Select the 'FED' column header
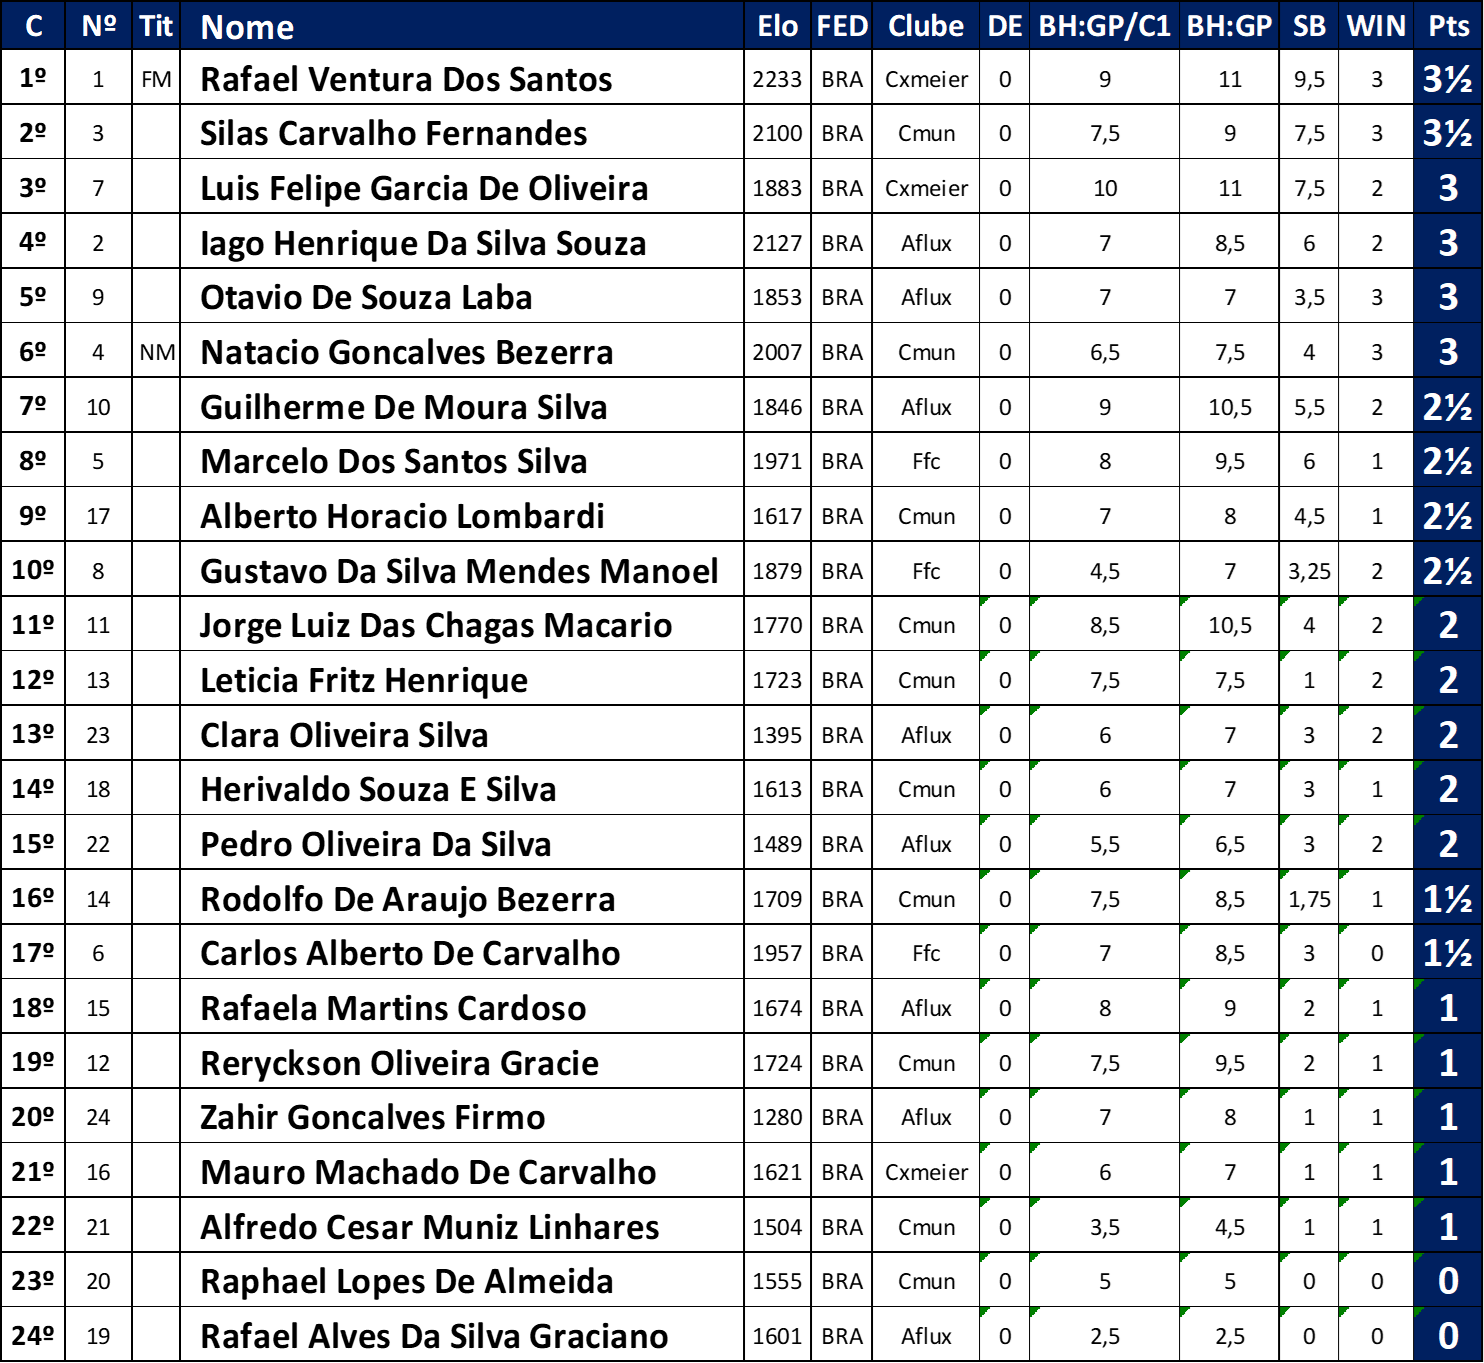 [x=841, y=26]
